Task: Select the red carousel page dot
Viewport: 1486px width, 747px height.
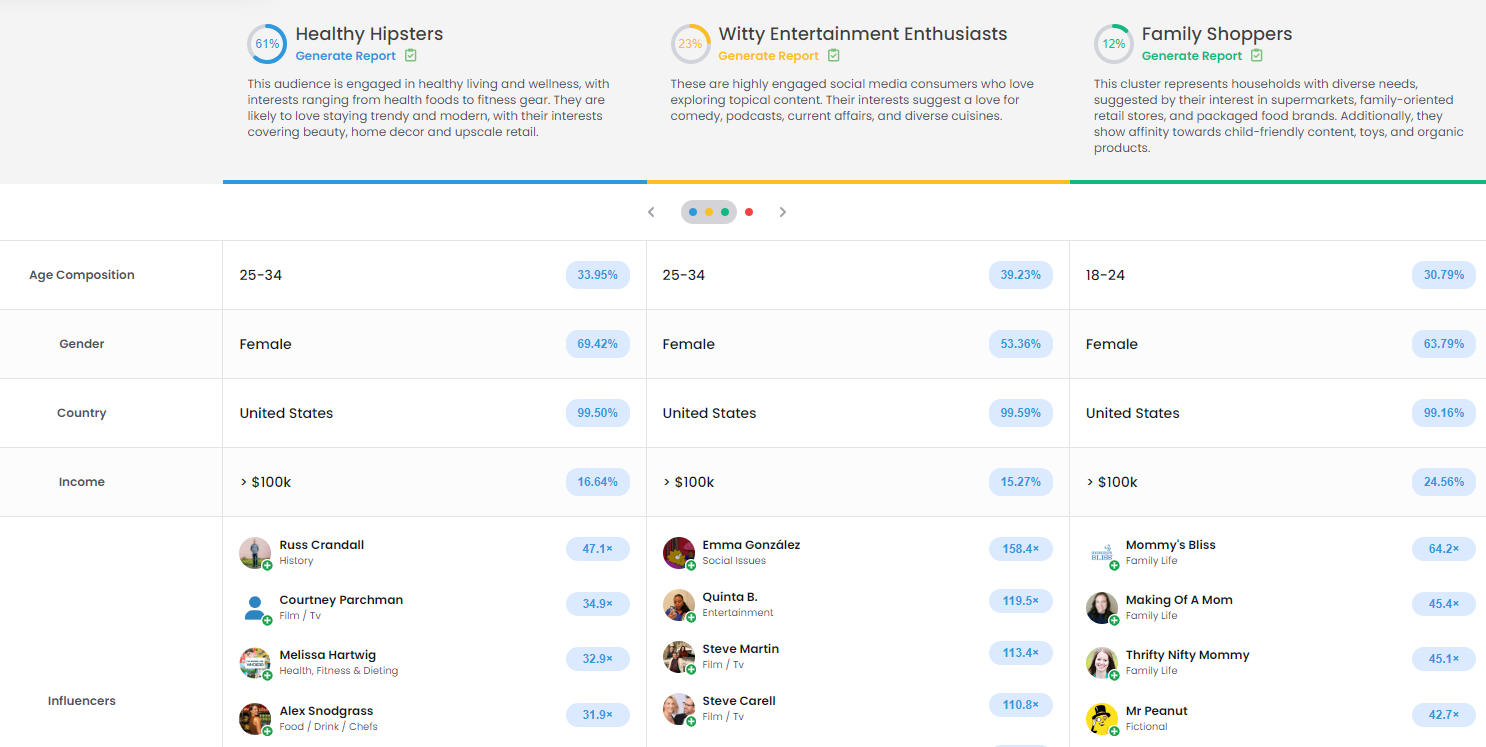Action: click(749, 212)
